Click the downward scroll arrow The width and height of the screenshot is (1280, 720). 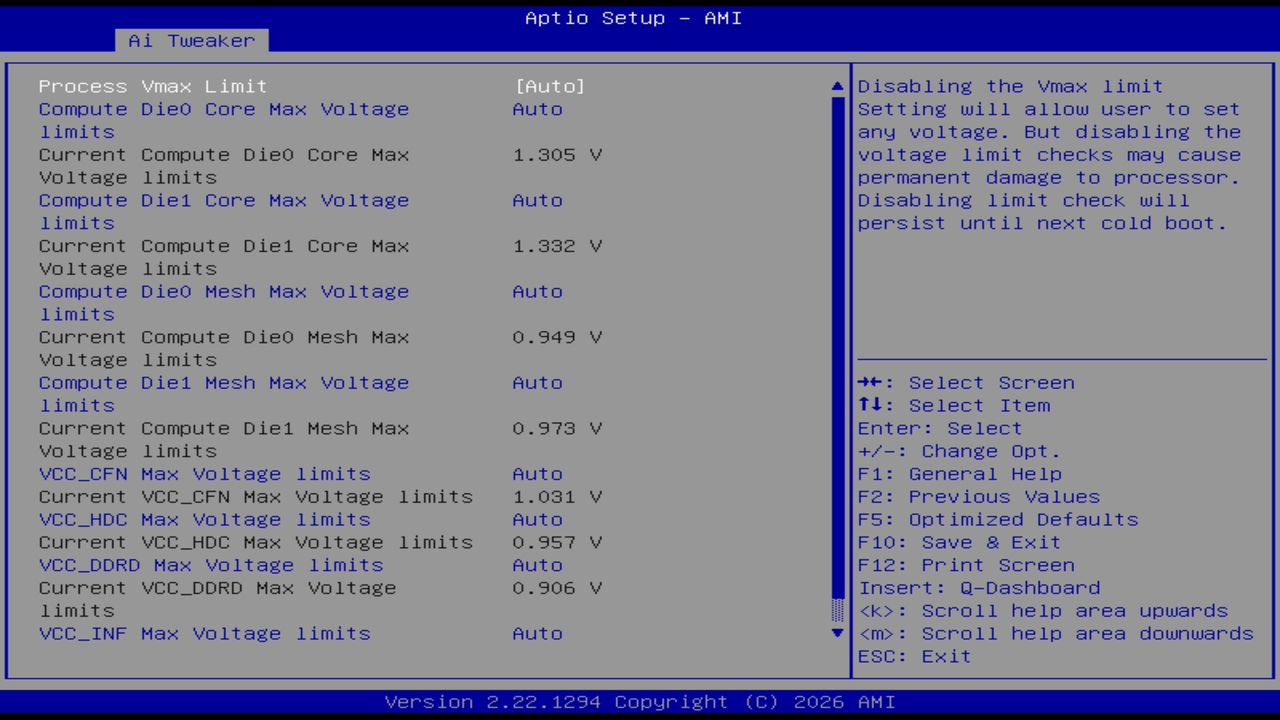[836, 633]
